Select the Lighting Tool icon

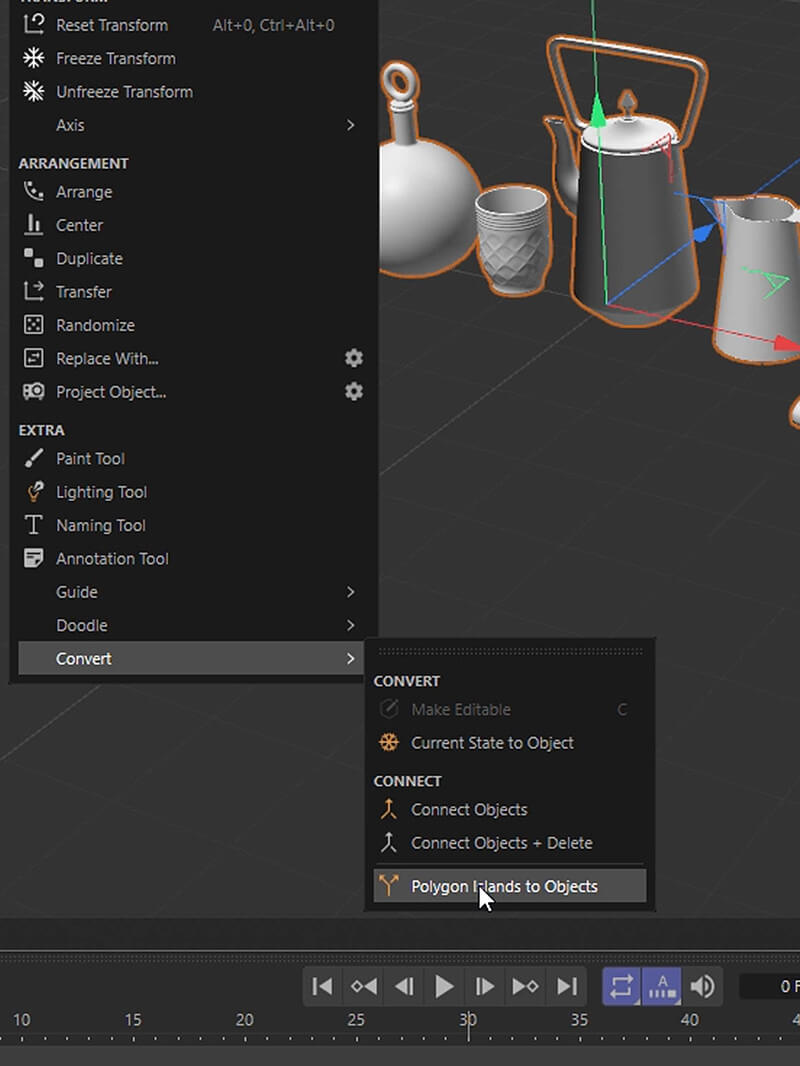34,492
